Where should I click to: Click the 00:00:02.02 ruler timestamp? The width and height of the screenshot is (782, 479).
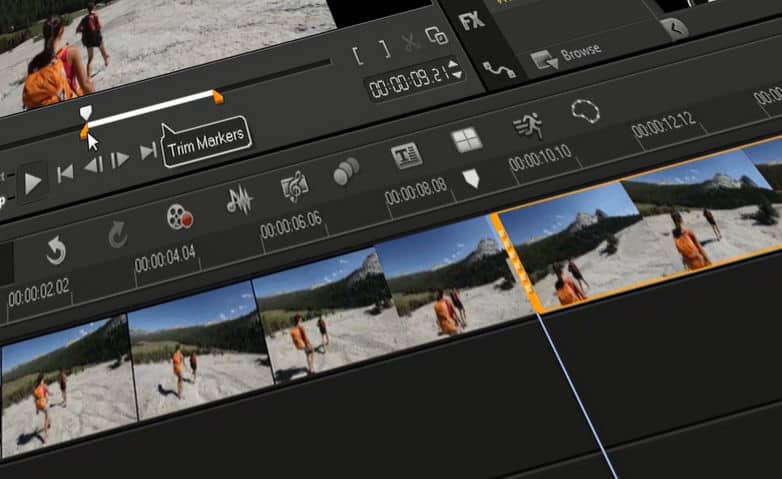click(39, 292)
